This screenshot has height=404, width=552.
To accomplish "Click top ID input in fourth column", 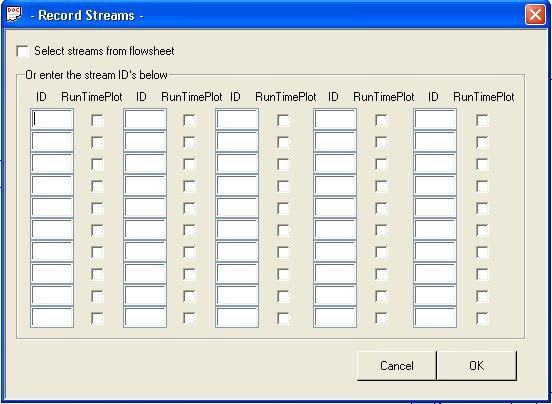I will [x=335, y=119].
